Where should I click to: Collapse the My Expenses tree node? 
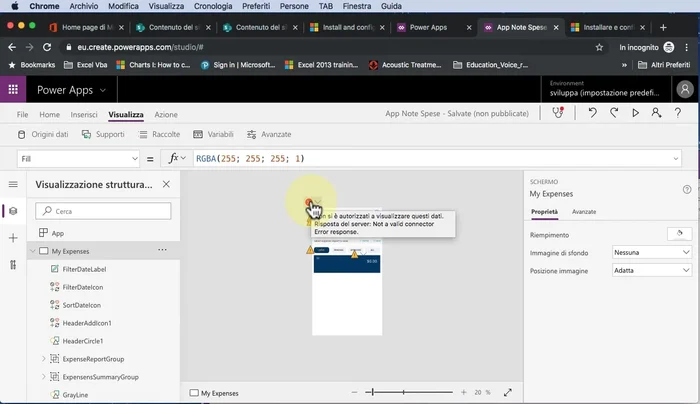click(x=33, y=251)
